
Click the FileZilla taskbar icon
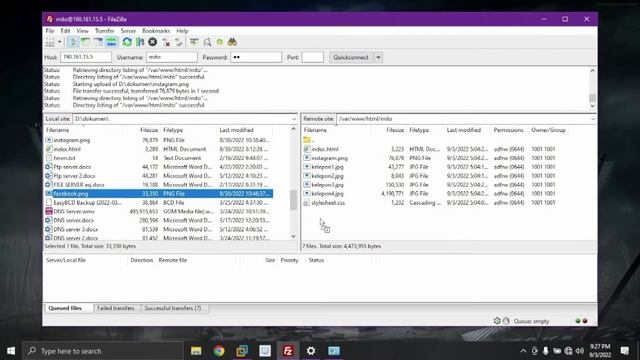tap(288, 351)
